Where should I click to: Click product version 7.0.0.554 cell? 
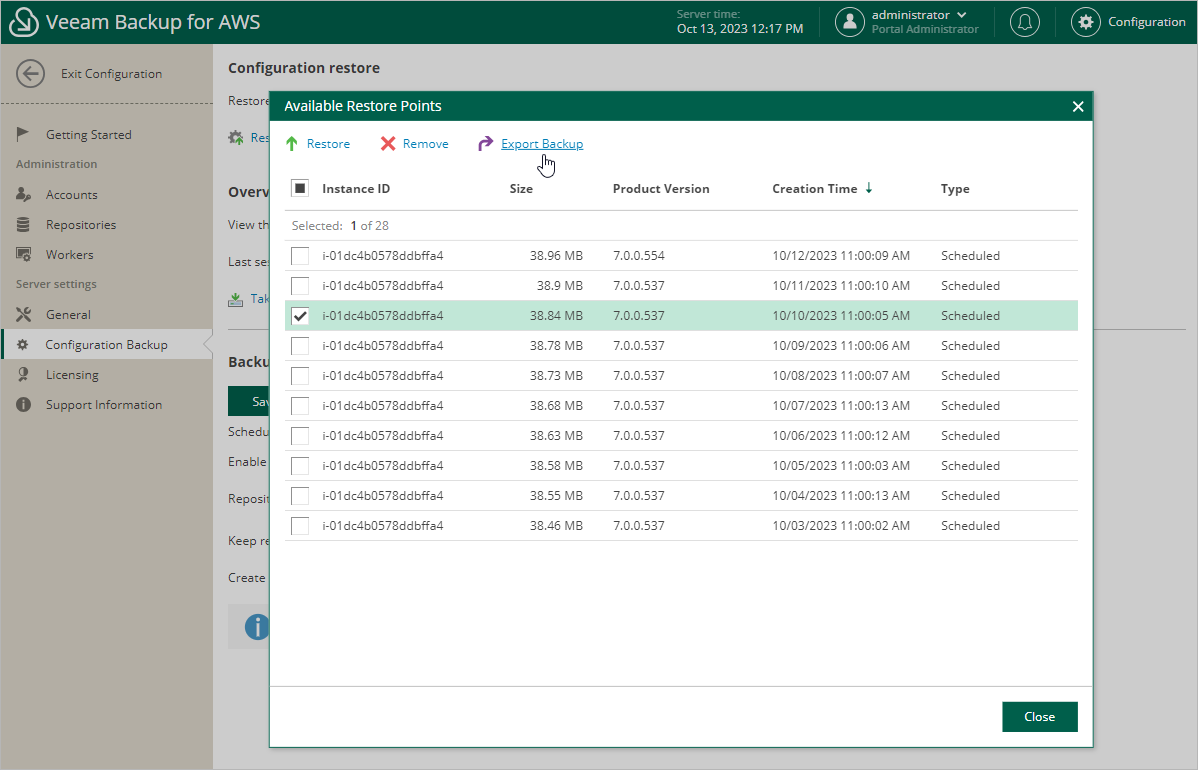[x=639, y=256]
